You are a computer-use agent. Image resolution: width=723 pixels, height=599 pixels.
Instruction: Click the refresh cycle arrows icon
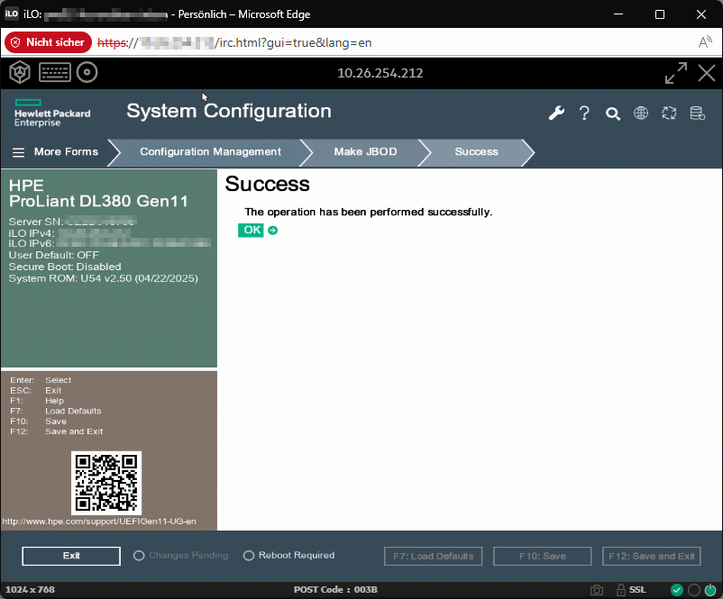tap(669, 113)
